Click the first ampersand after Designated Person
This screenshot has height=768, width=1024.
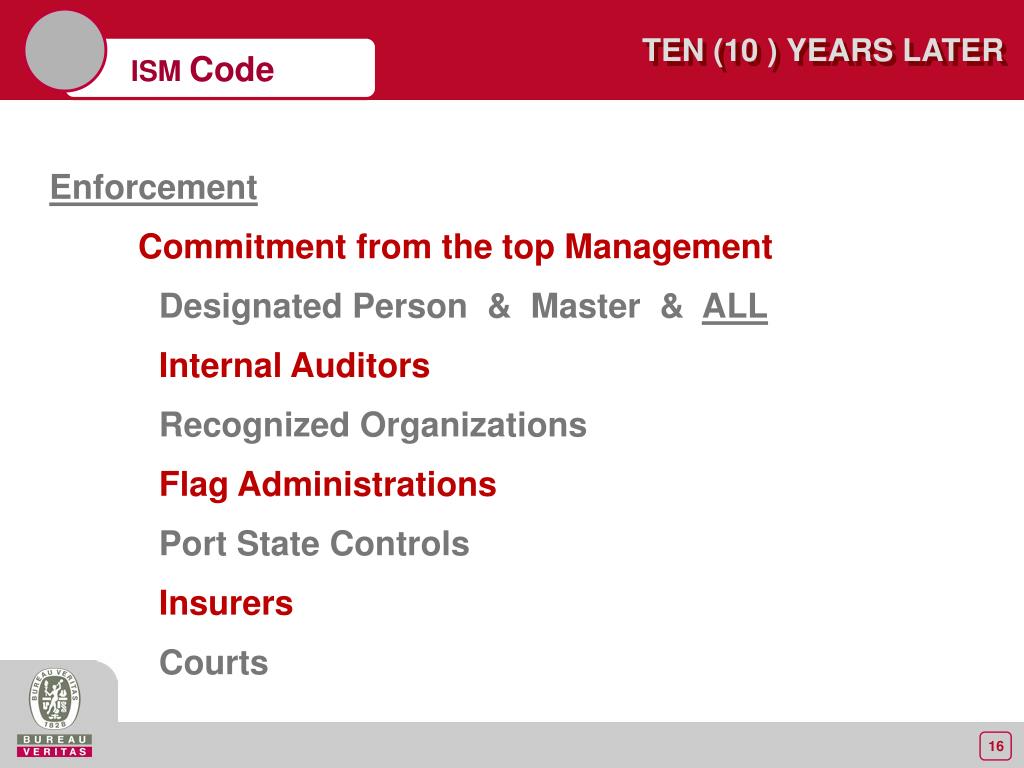tap(499, 306)
